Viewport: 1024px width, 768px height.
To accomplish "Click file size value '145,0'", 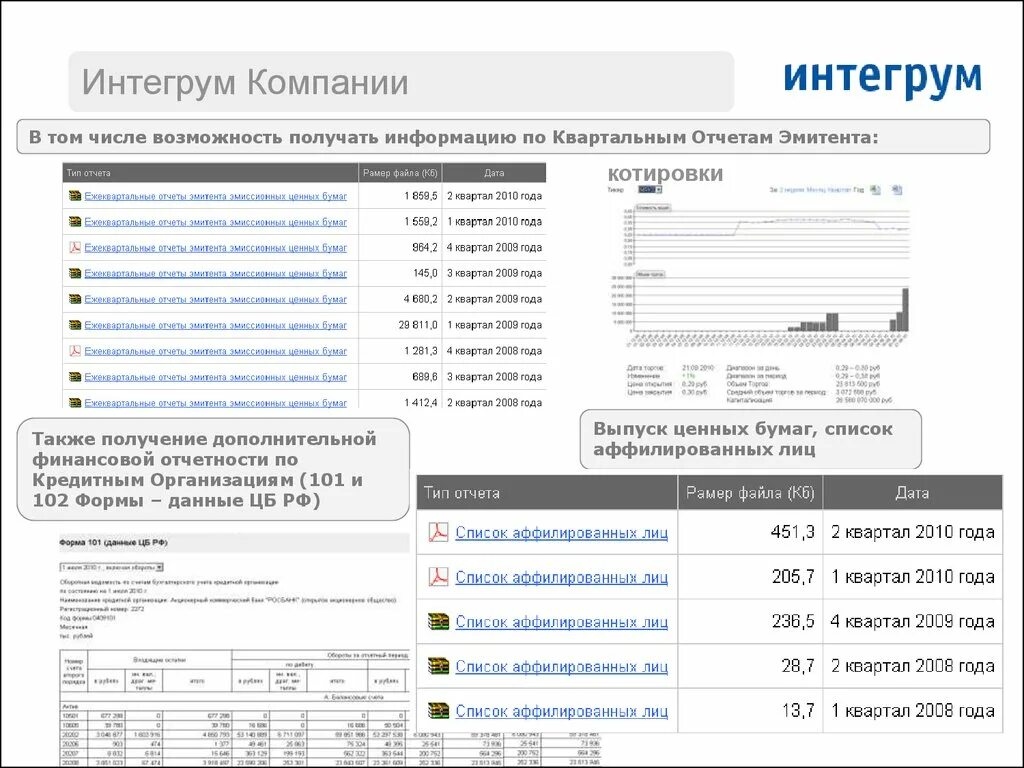I will (x=426, y=273).
